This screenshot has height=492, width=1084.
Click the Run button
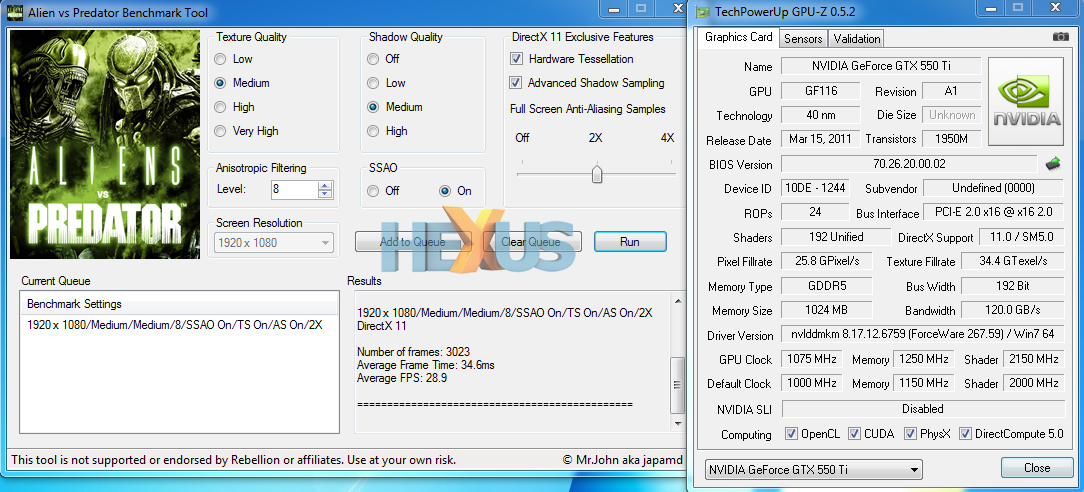[630, 242]
